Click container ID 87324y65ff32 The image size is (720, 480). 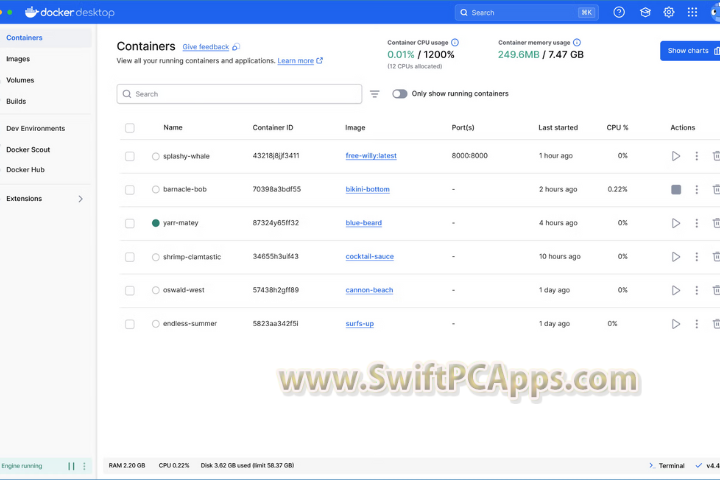(276, 223)
